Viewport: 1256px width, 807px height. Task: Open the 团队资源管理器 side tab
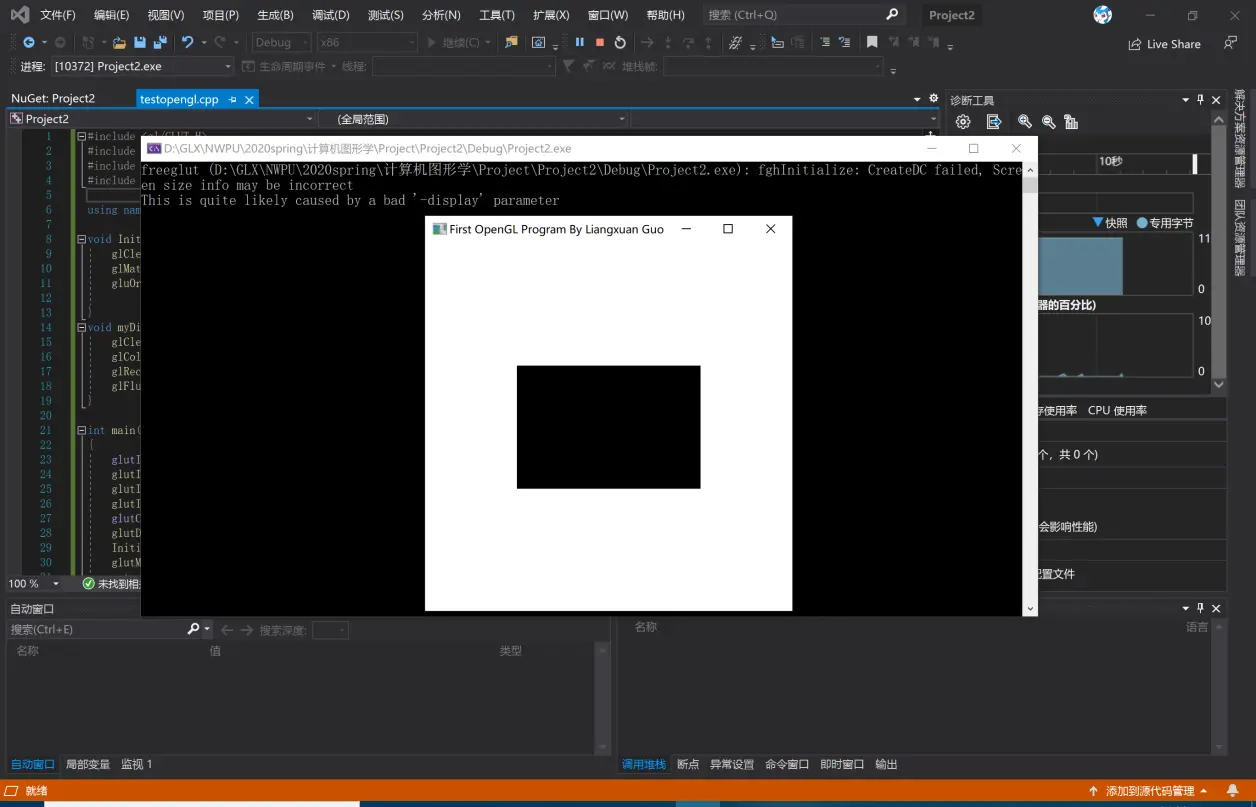click(x=1240, y=238)
